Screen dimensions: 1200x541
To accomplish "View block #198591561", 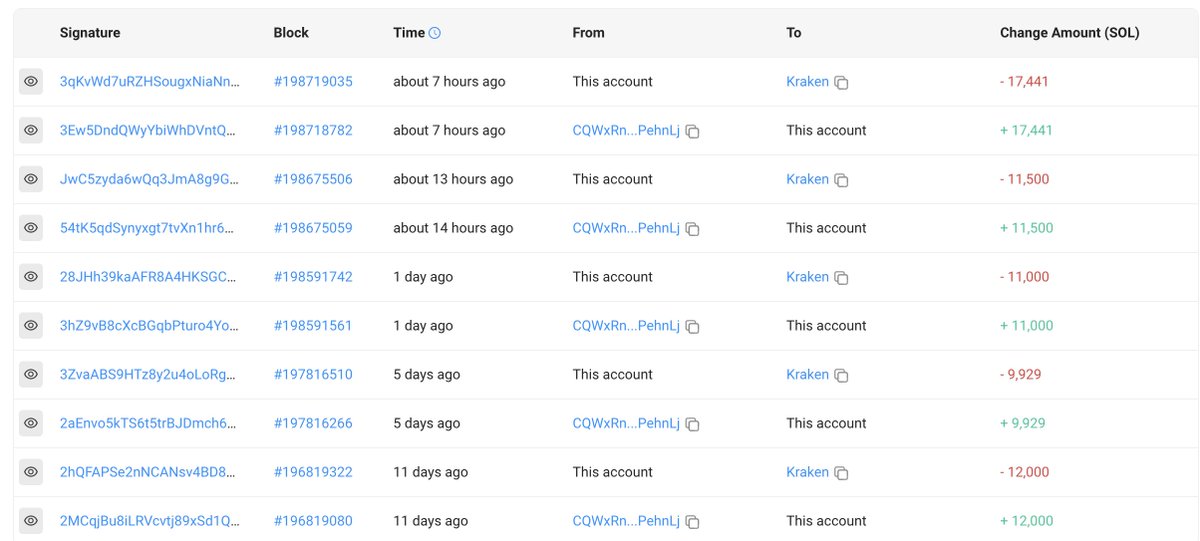I will [313, 326].
